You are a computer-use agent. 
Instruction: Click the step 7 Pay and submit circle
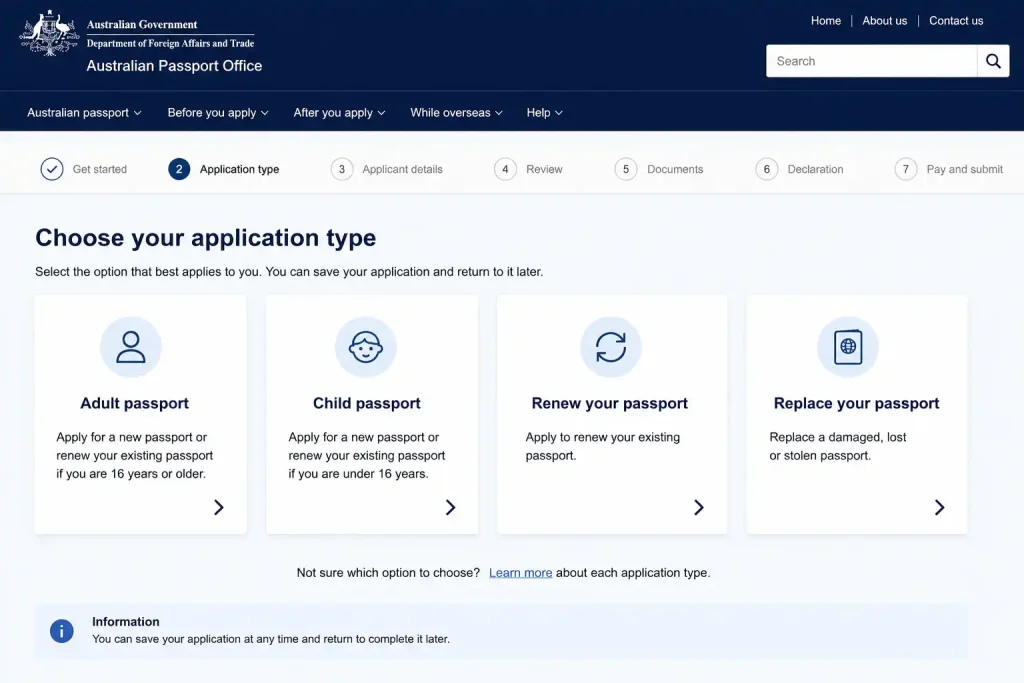[x=906, y=169]
